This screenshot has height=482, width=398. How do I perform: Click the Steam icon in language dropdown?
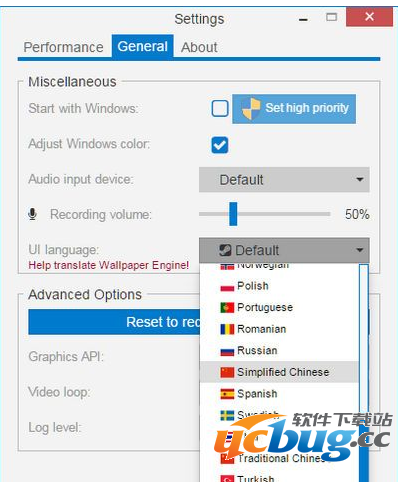(x=225, y=250)
